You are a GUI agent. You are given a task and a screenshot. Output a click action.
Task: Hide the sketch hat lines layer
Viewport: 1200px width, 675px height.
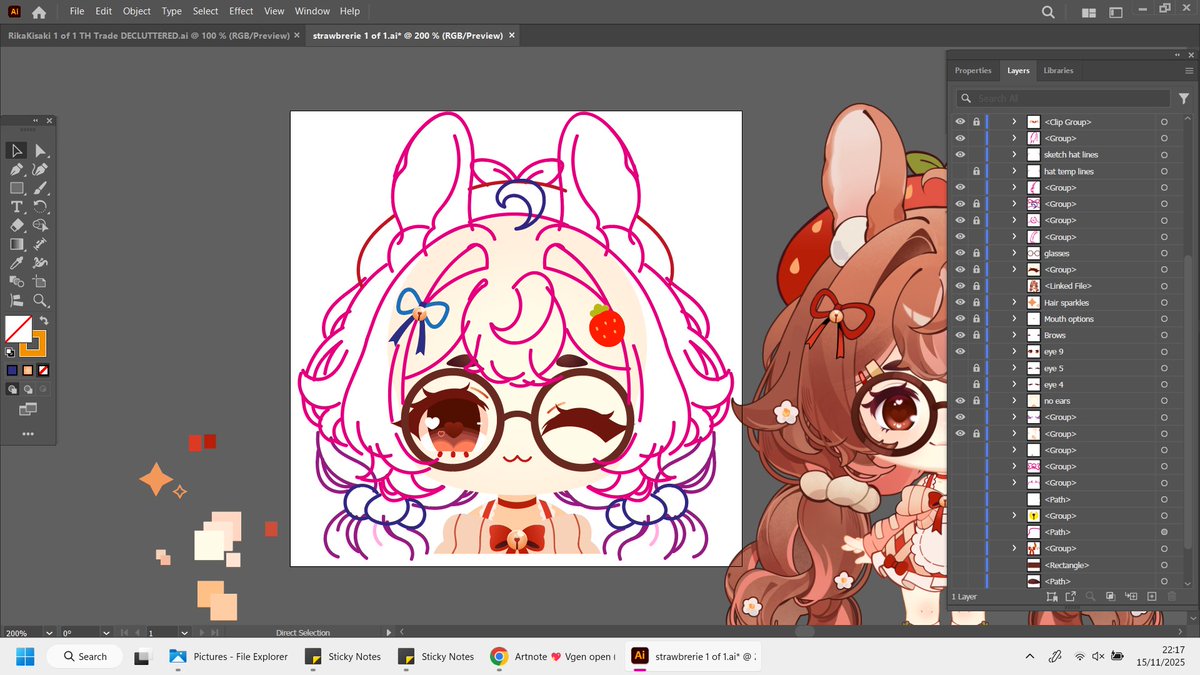click(960, 154)
